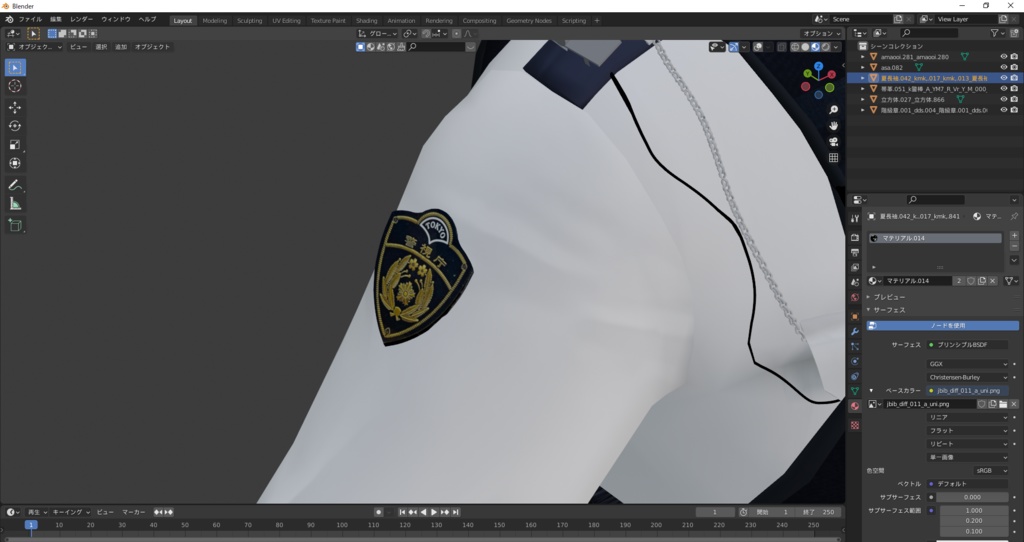
Task: Expand 立方体.027 outliner item
Action: [863, 99]
